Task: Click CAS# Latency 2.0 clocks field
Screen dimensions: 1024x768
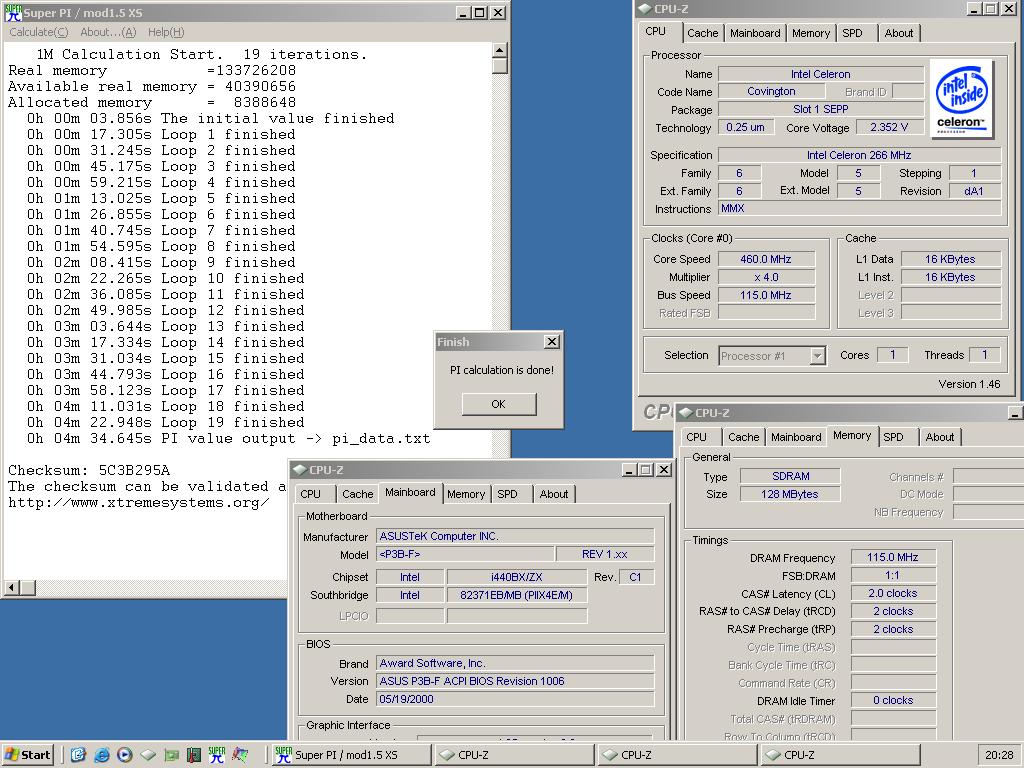Action: (x=893, y=594)
